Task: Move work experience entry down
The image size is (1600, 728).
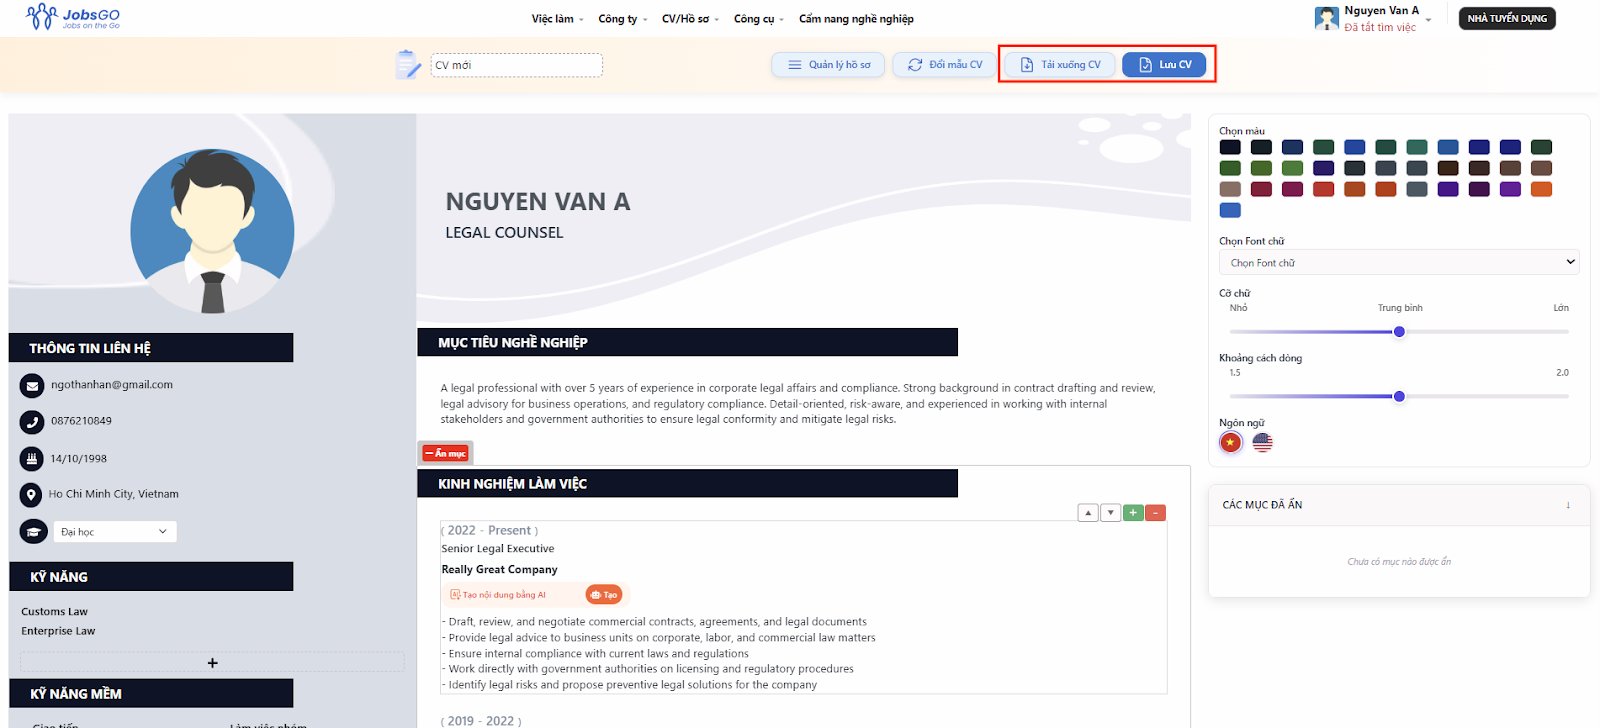Action: (1110, 513)
